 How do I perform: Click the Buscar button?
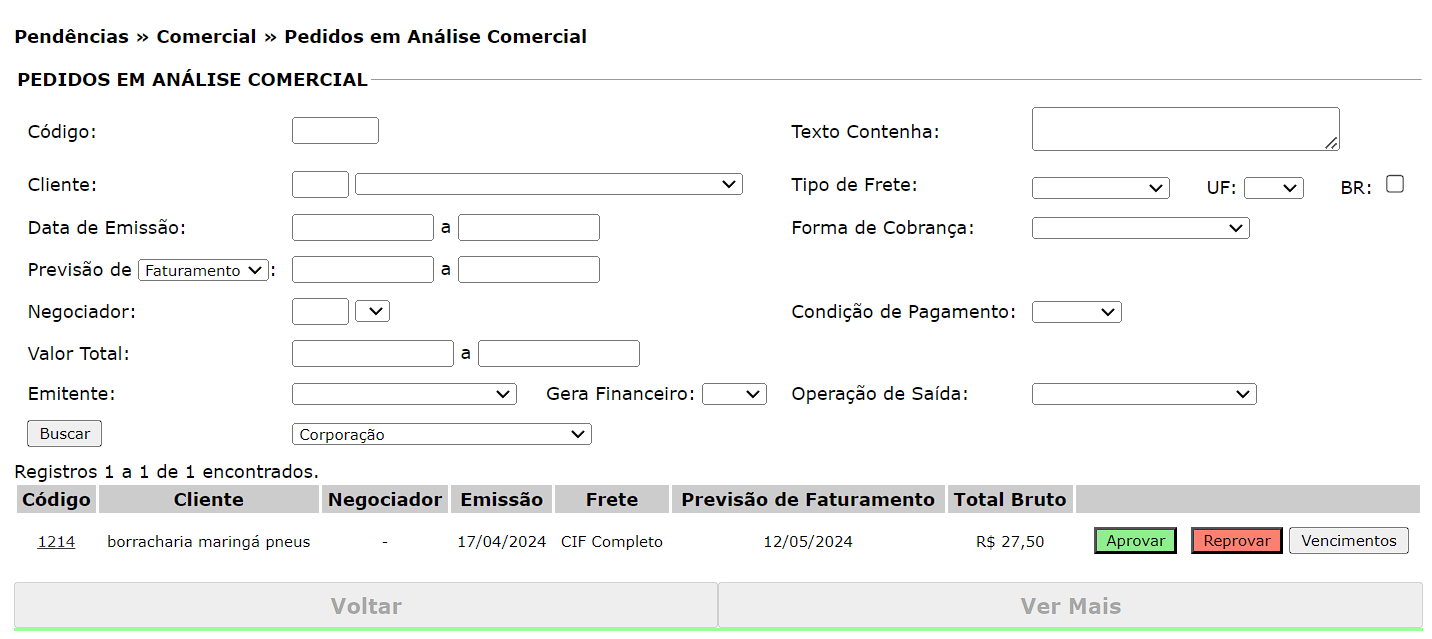pyautogui.click(x=65, y=434)
